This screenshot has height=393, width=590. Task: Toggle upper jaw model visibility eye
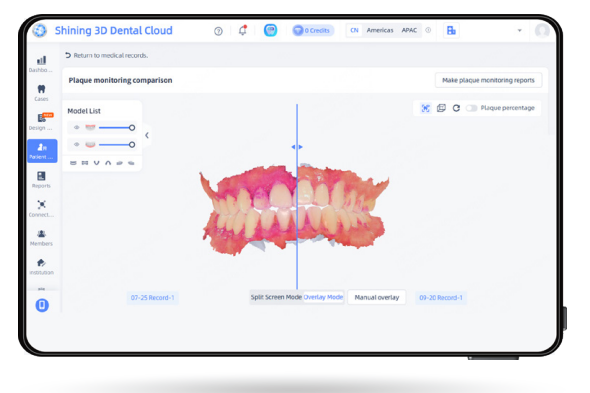(x=76, y=127)
